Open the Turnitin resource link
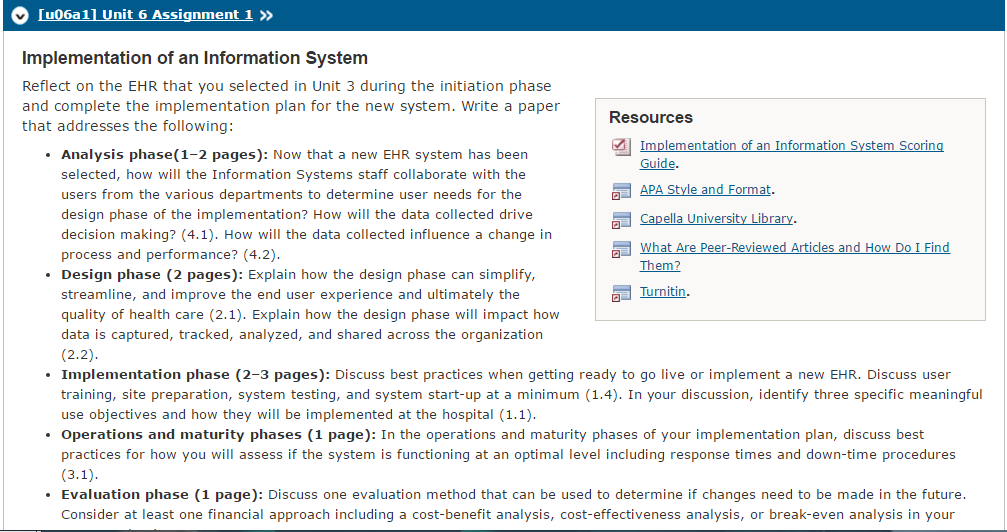The image size is (1007, 532). pos(663,292)
